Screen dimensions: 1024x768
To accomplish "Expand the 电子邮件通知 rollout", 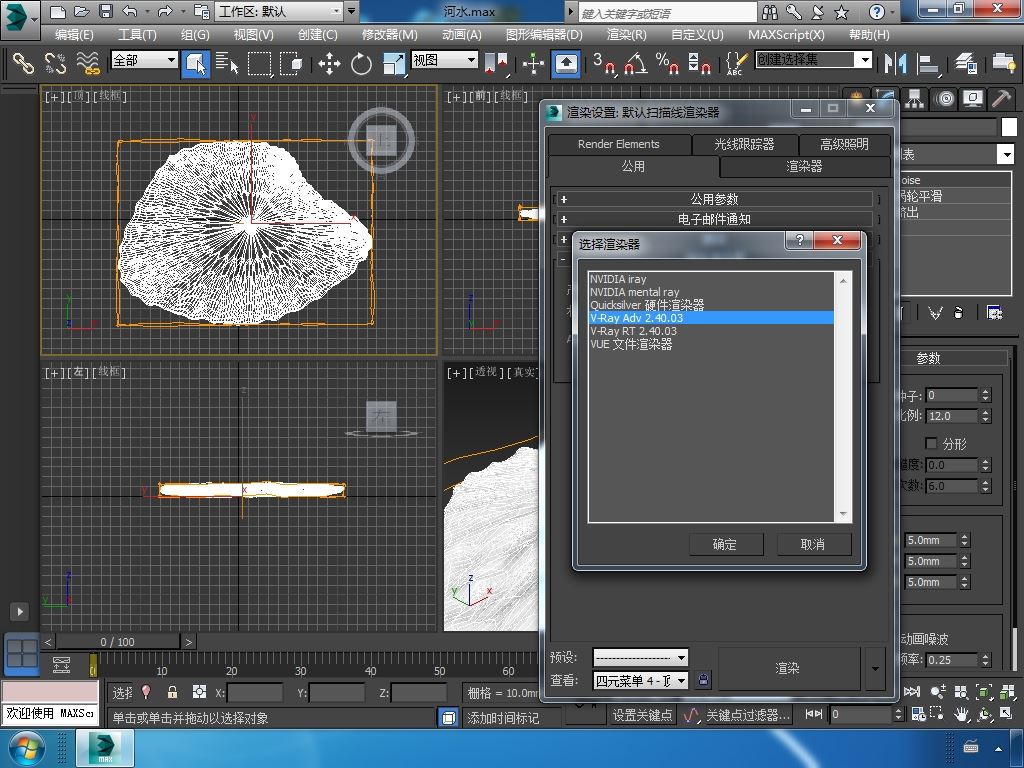I will coord(714,219).
